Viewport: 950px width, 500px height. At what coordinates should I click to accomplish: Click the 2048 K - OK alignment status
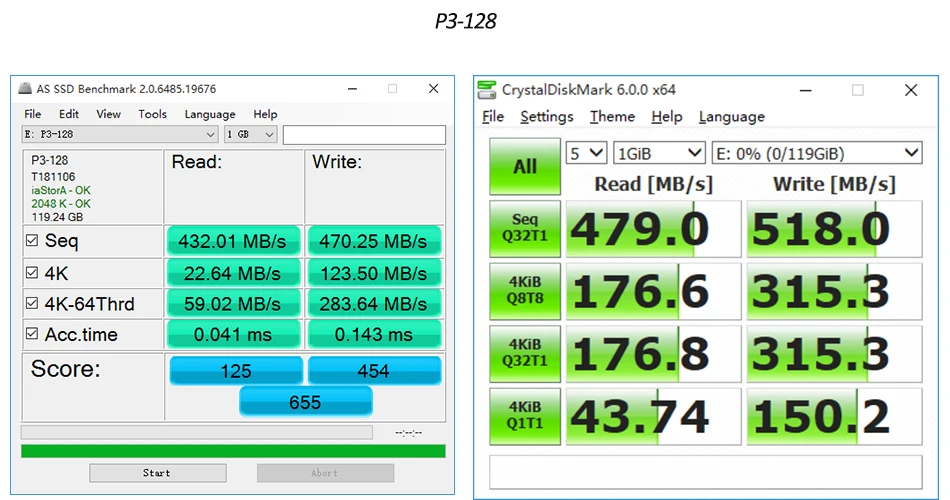(61, 204)
